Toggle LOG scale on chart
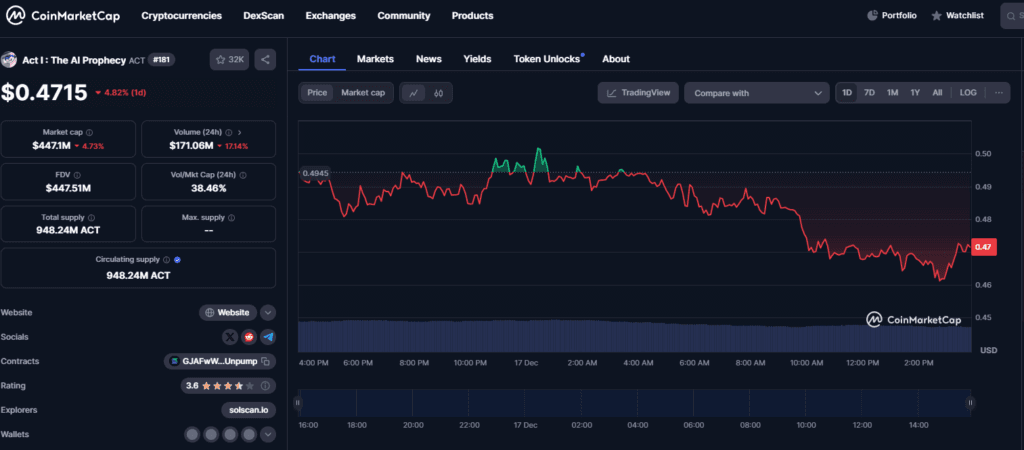The height and width of the screenshot is (450, 1024). coord(968,93)
